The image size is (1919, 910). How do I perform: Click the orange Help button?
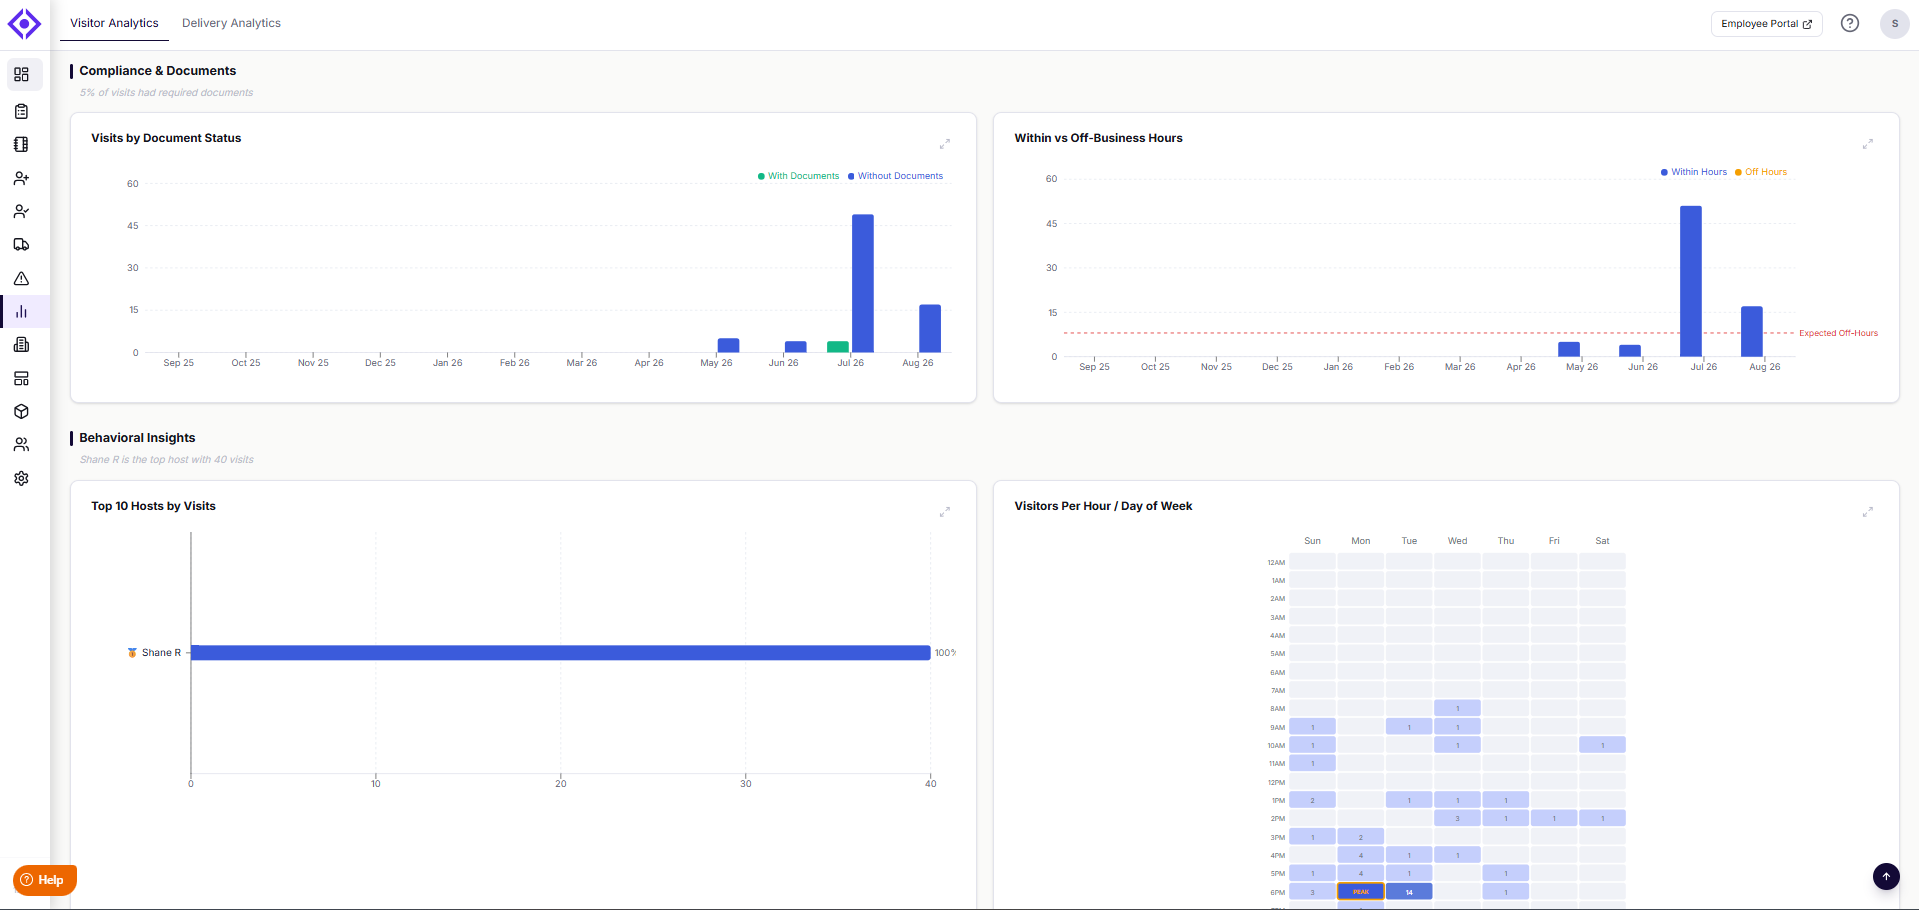tap(45, 880)
